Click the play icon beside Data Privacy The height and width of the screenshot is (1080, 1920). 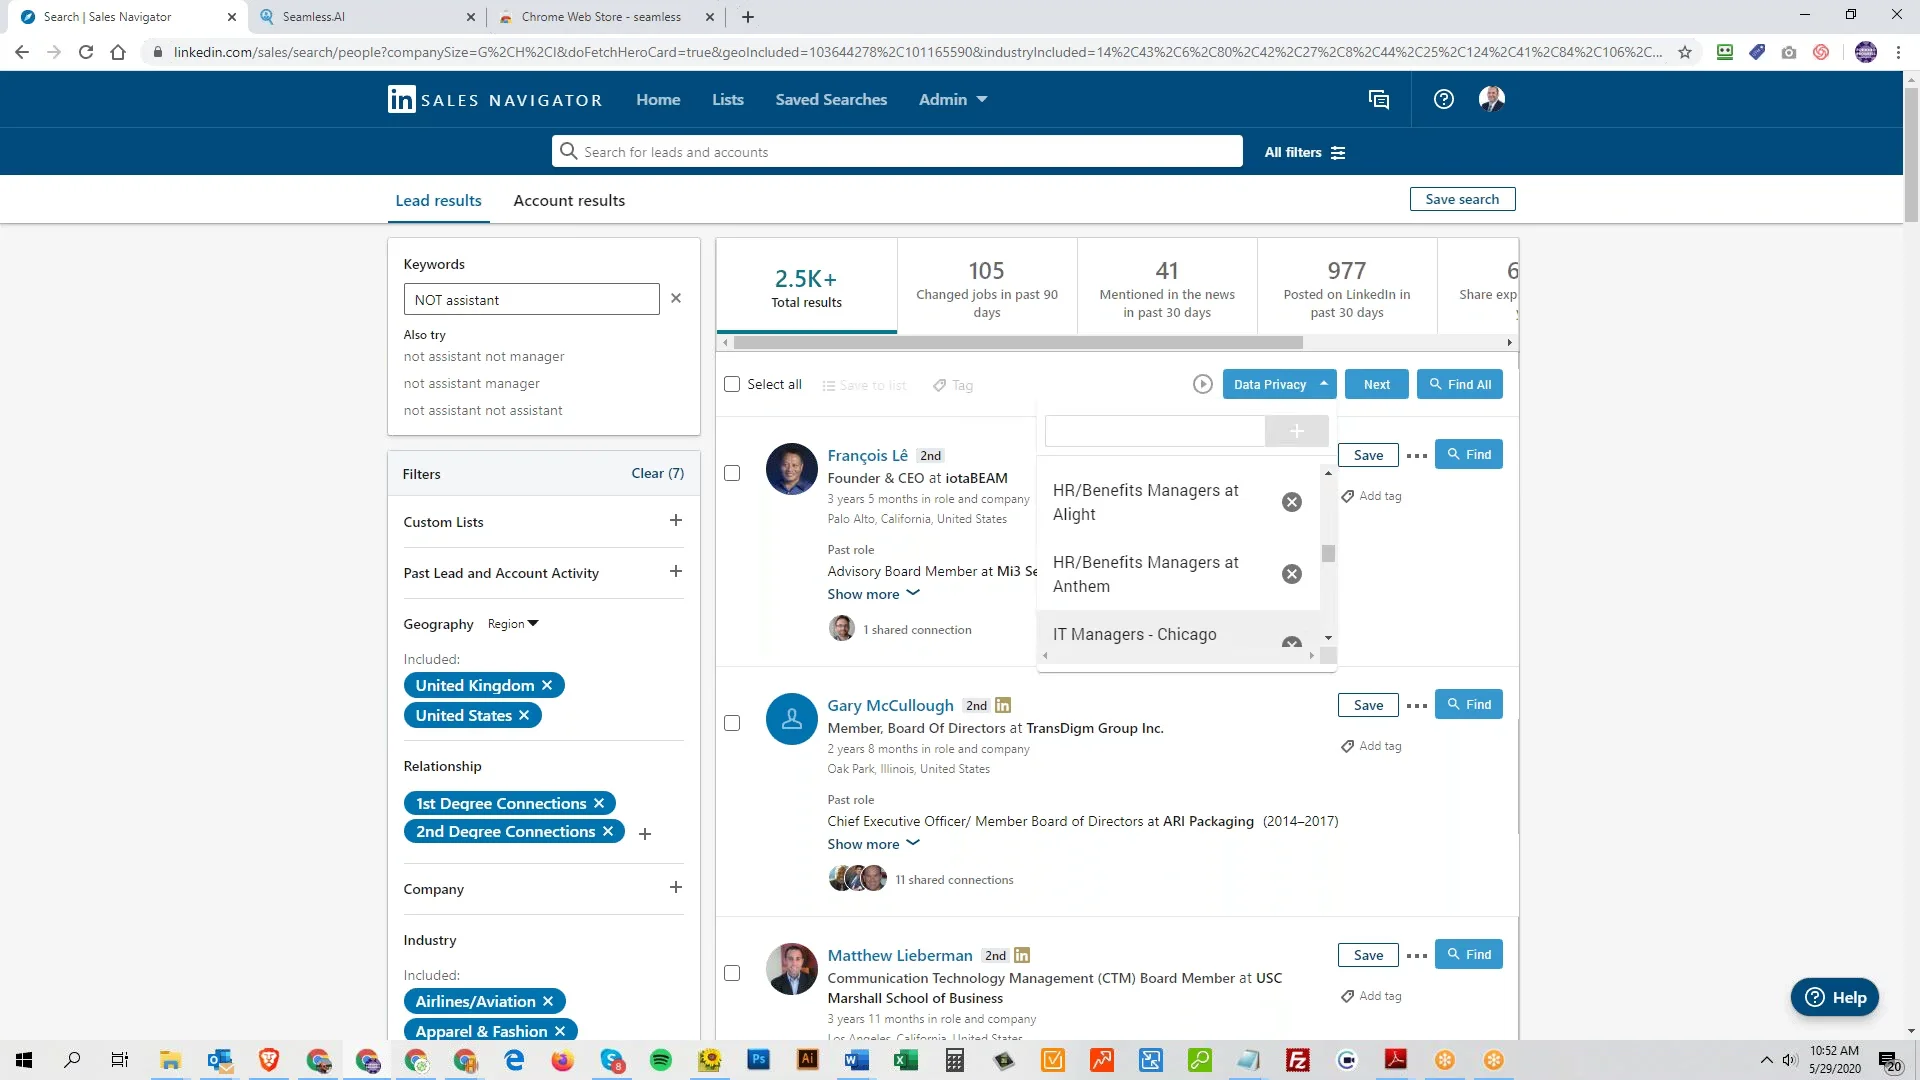point(1203,384)
